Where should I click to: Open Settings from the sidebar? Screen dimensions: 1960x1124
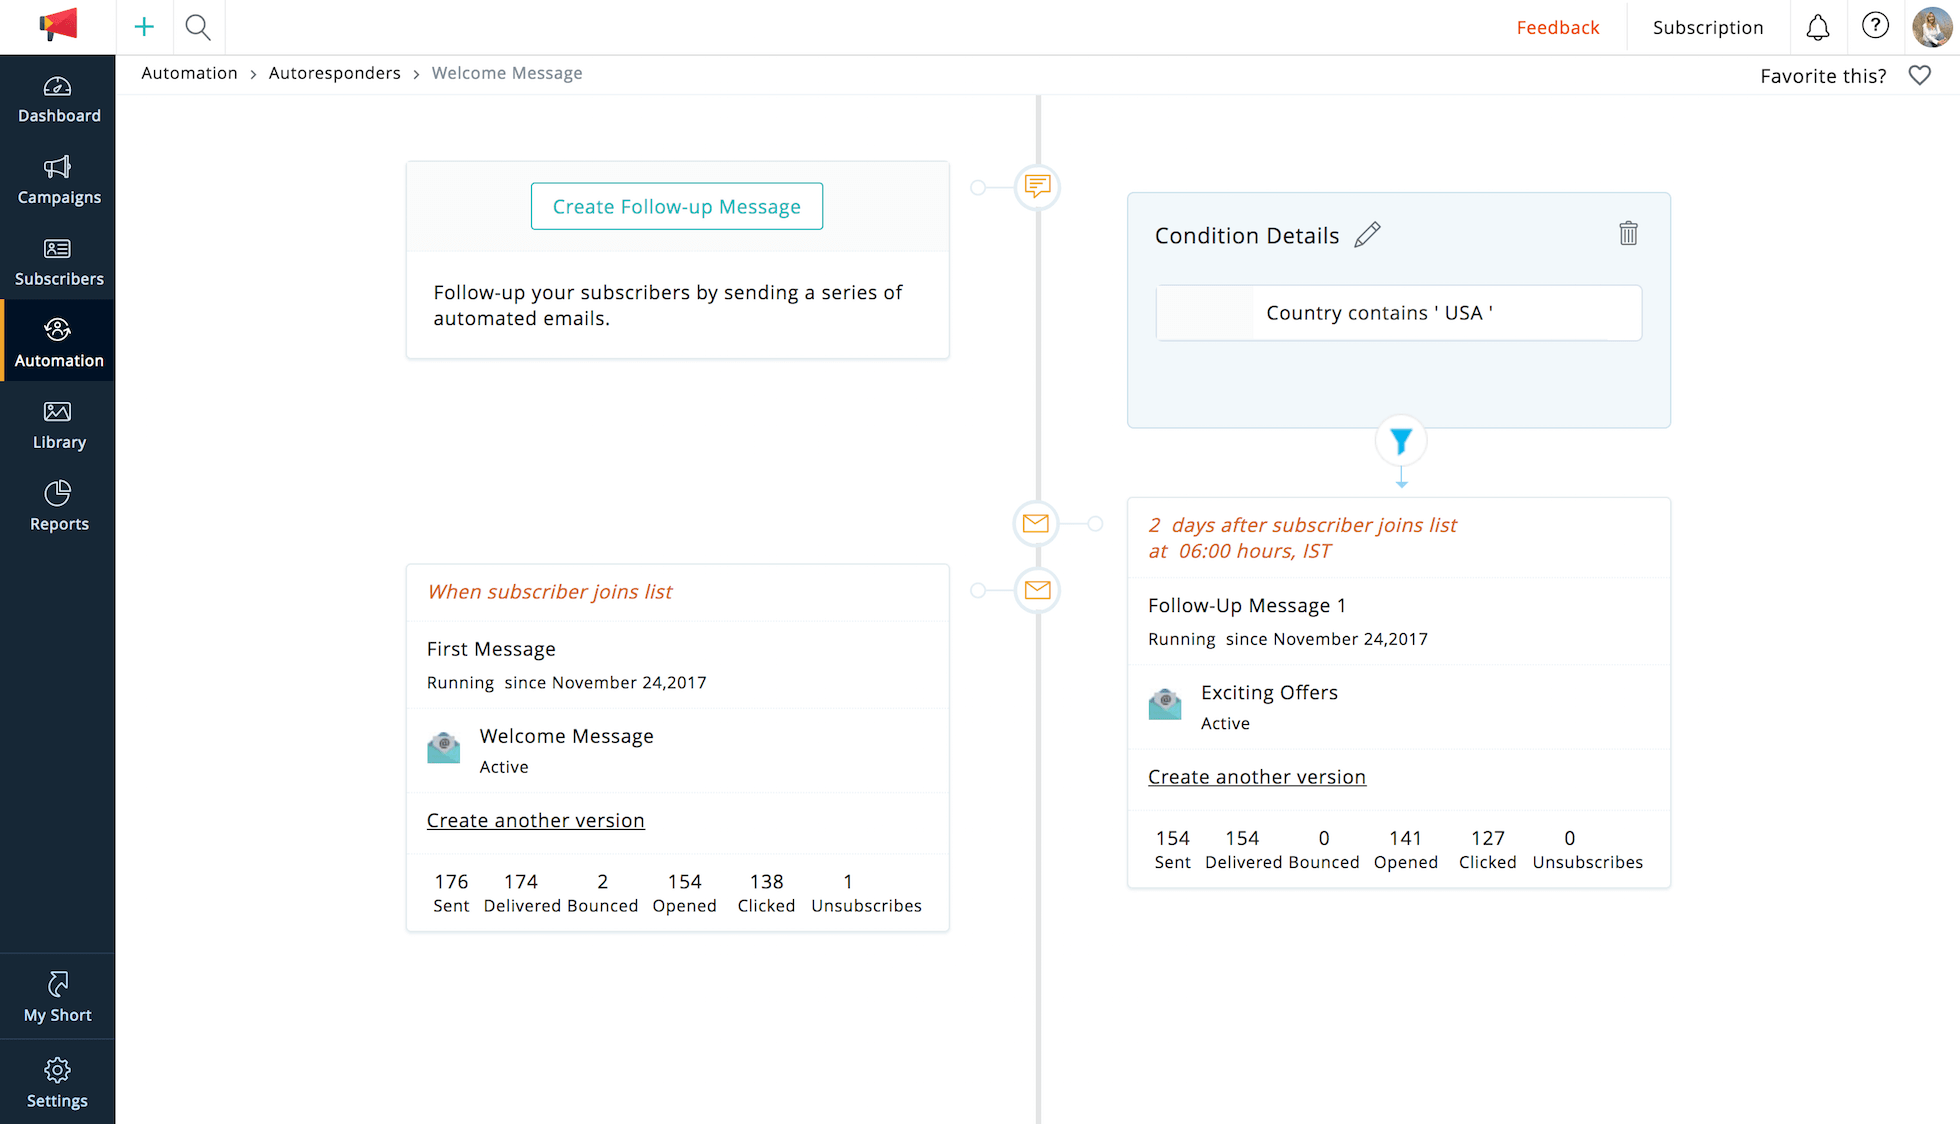point(57,1082)
